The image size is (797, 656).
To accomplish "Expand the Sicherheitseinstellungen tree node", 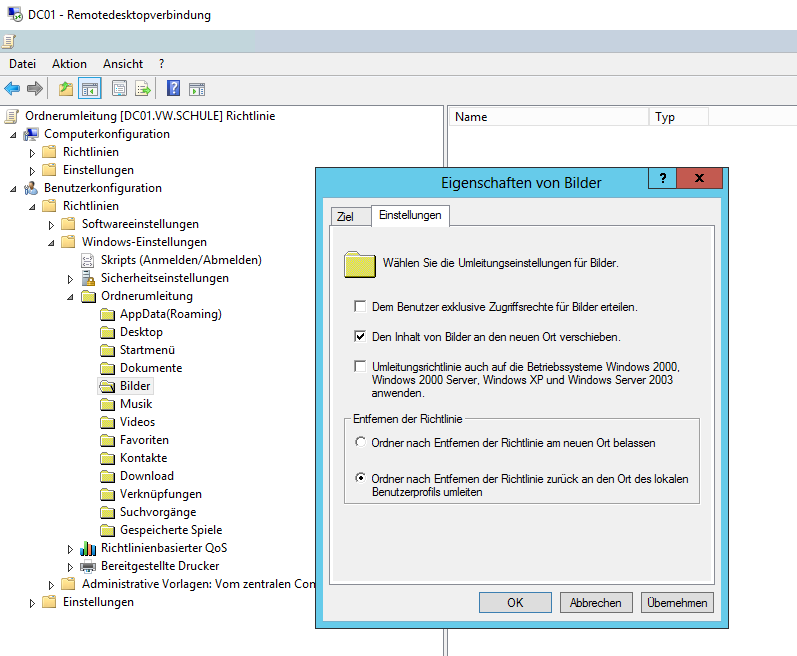I will coord(71,278).
